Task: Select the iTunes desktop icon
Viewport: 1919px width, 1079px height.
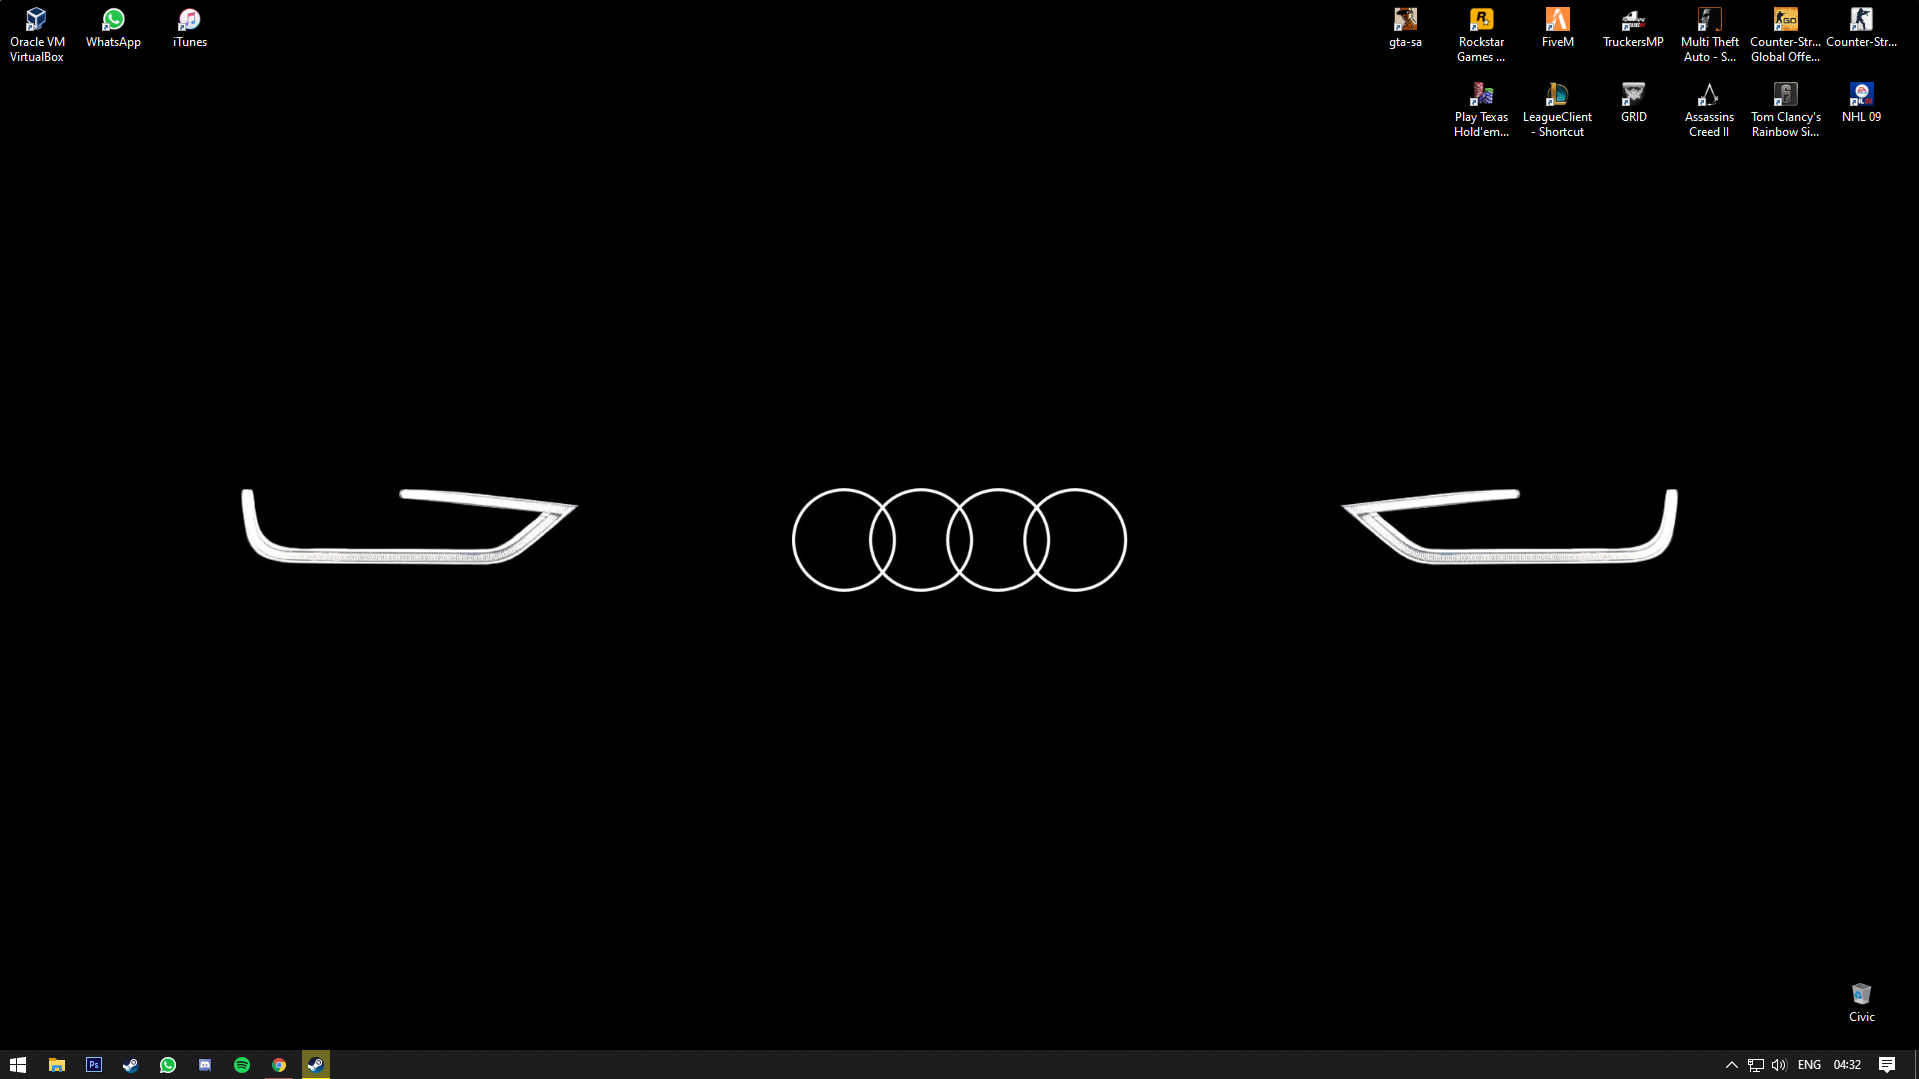Action: tap(189, 28)
